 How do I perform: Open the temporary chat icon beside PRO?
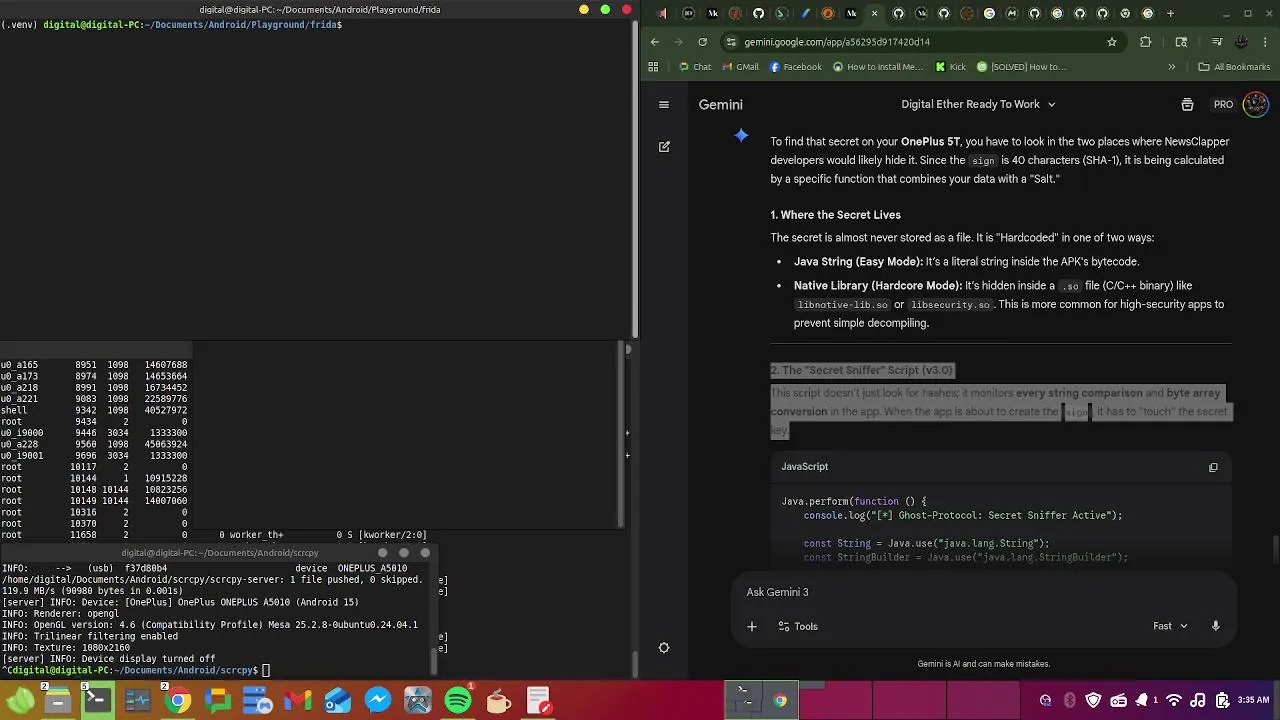click(1187, 104)
